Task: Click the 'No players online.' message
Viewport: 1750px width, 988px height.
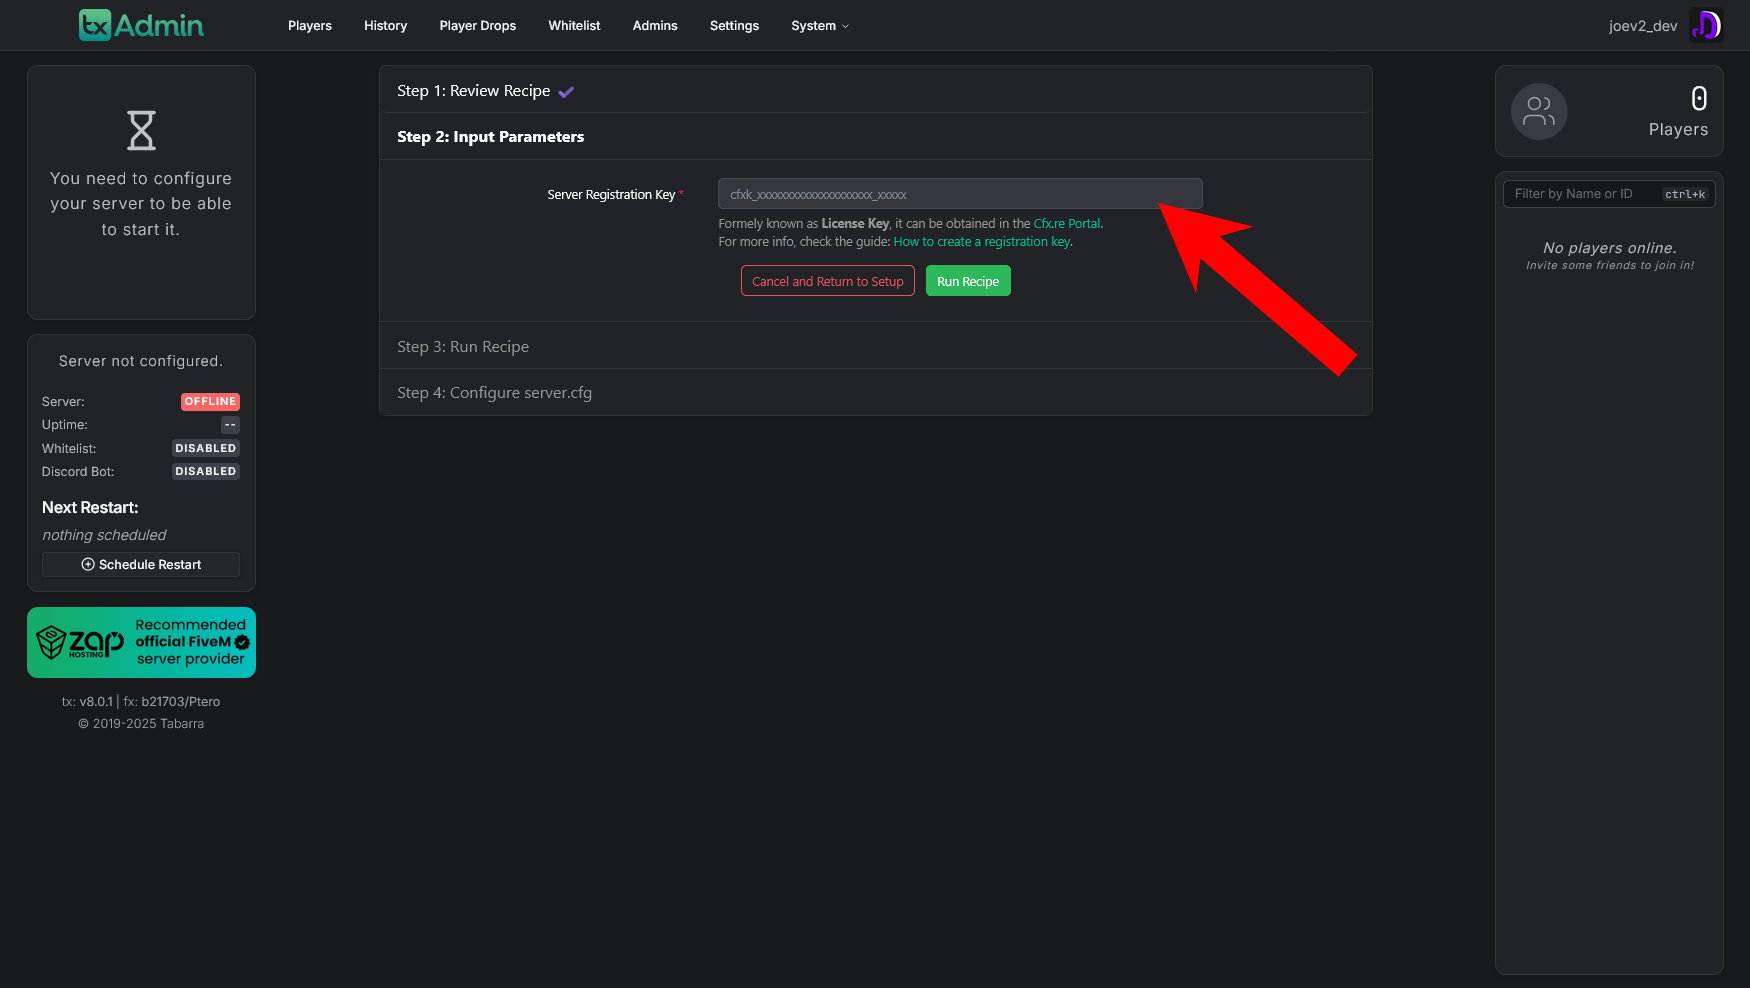Action: pyautogui.click(x=1609, y=248)
